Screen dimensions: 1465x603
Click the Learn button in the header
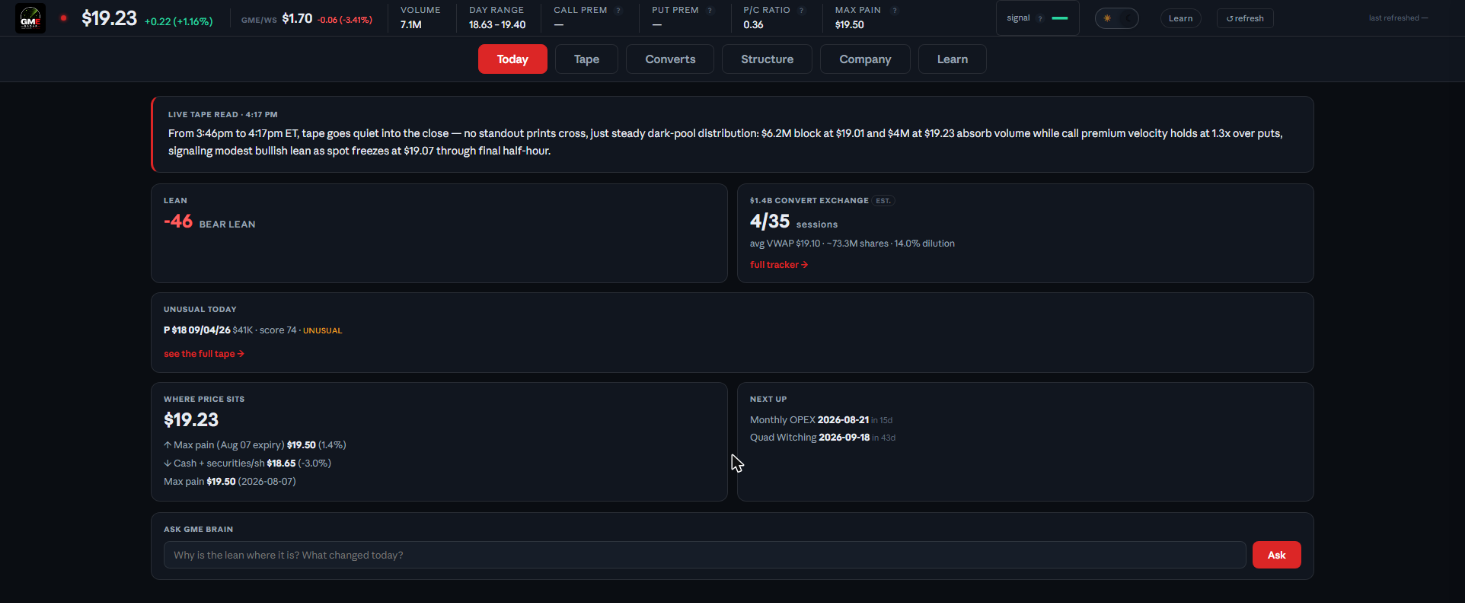click(1181, 18)
